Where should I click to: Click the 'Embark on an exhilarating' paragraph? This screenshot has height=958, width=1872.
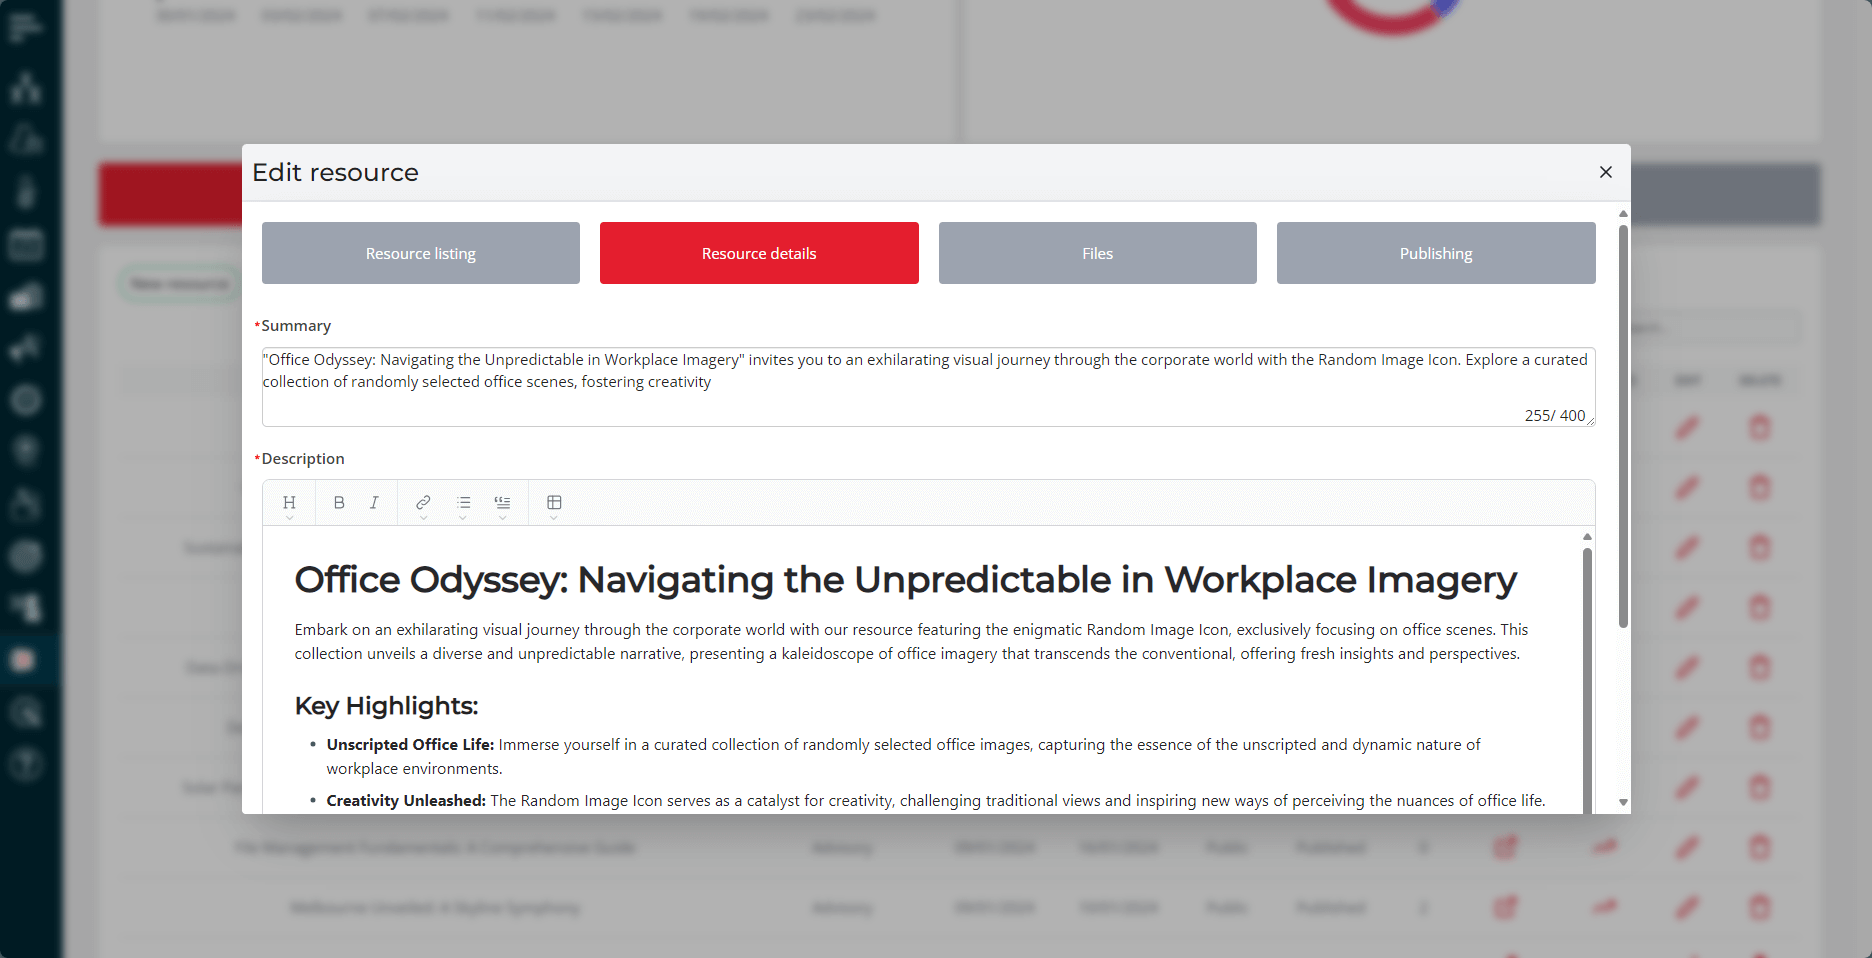point(911,642)
